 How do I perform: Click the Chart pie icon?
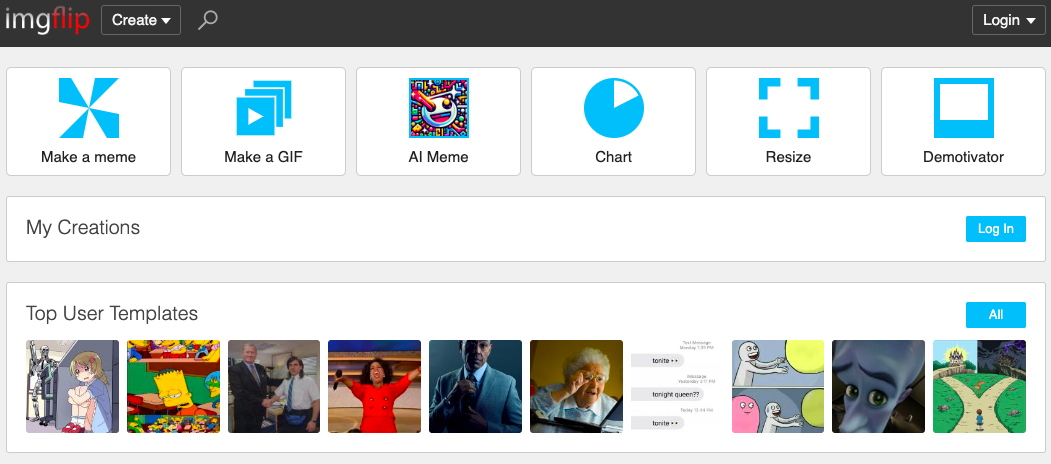pyautogui.click(x=613, y=108)
